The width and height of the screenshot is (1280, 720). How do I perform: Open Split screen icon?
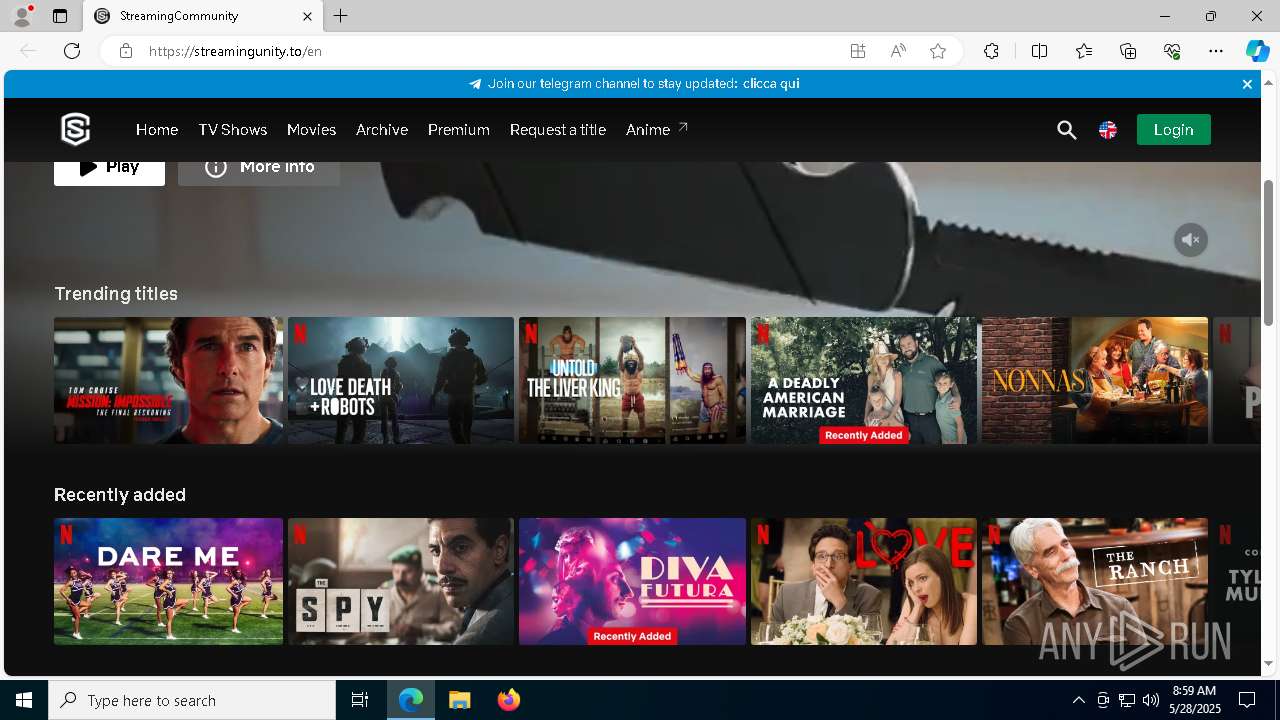[1039, 51]
